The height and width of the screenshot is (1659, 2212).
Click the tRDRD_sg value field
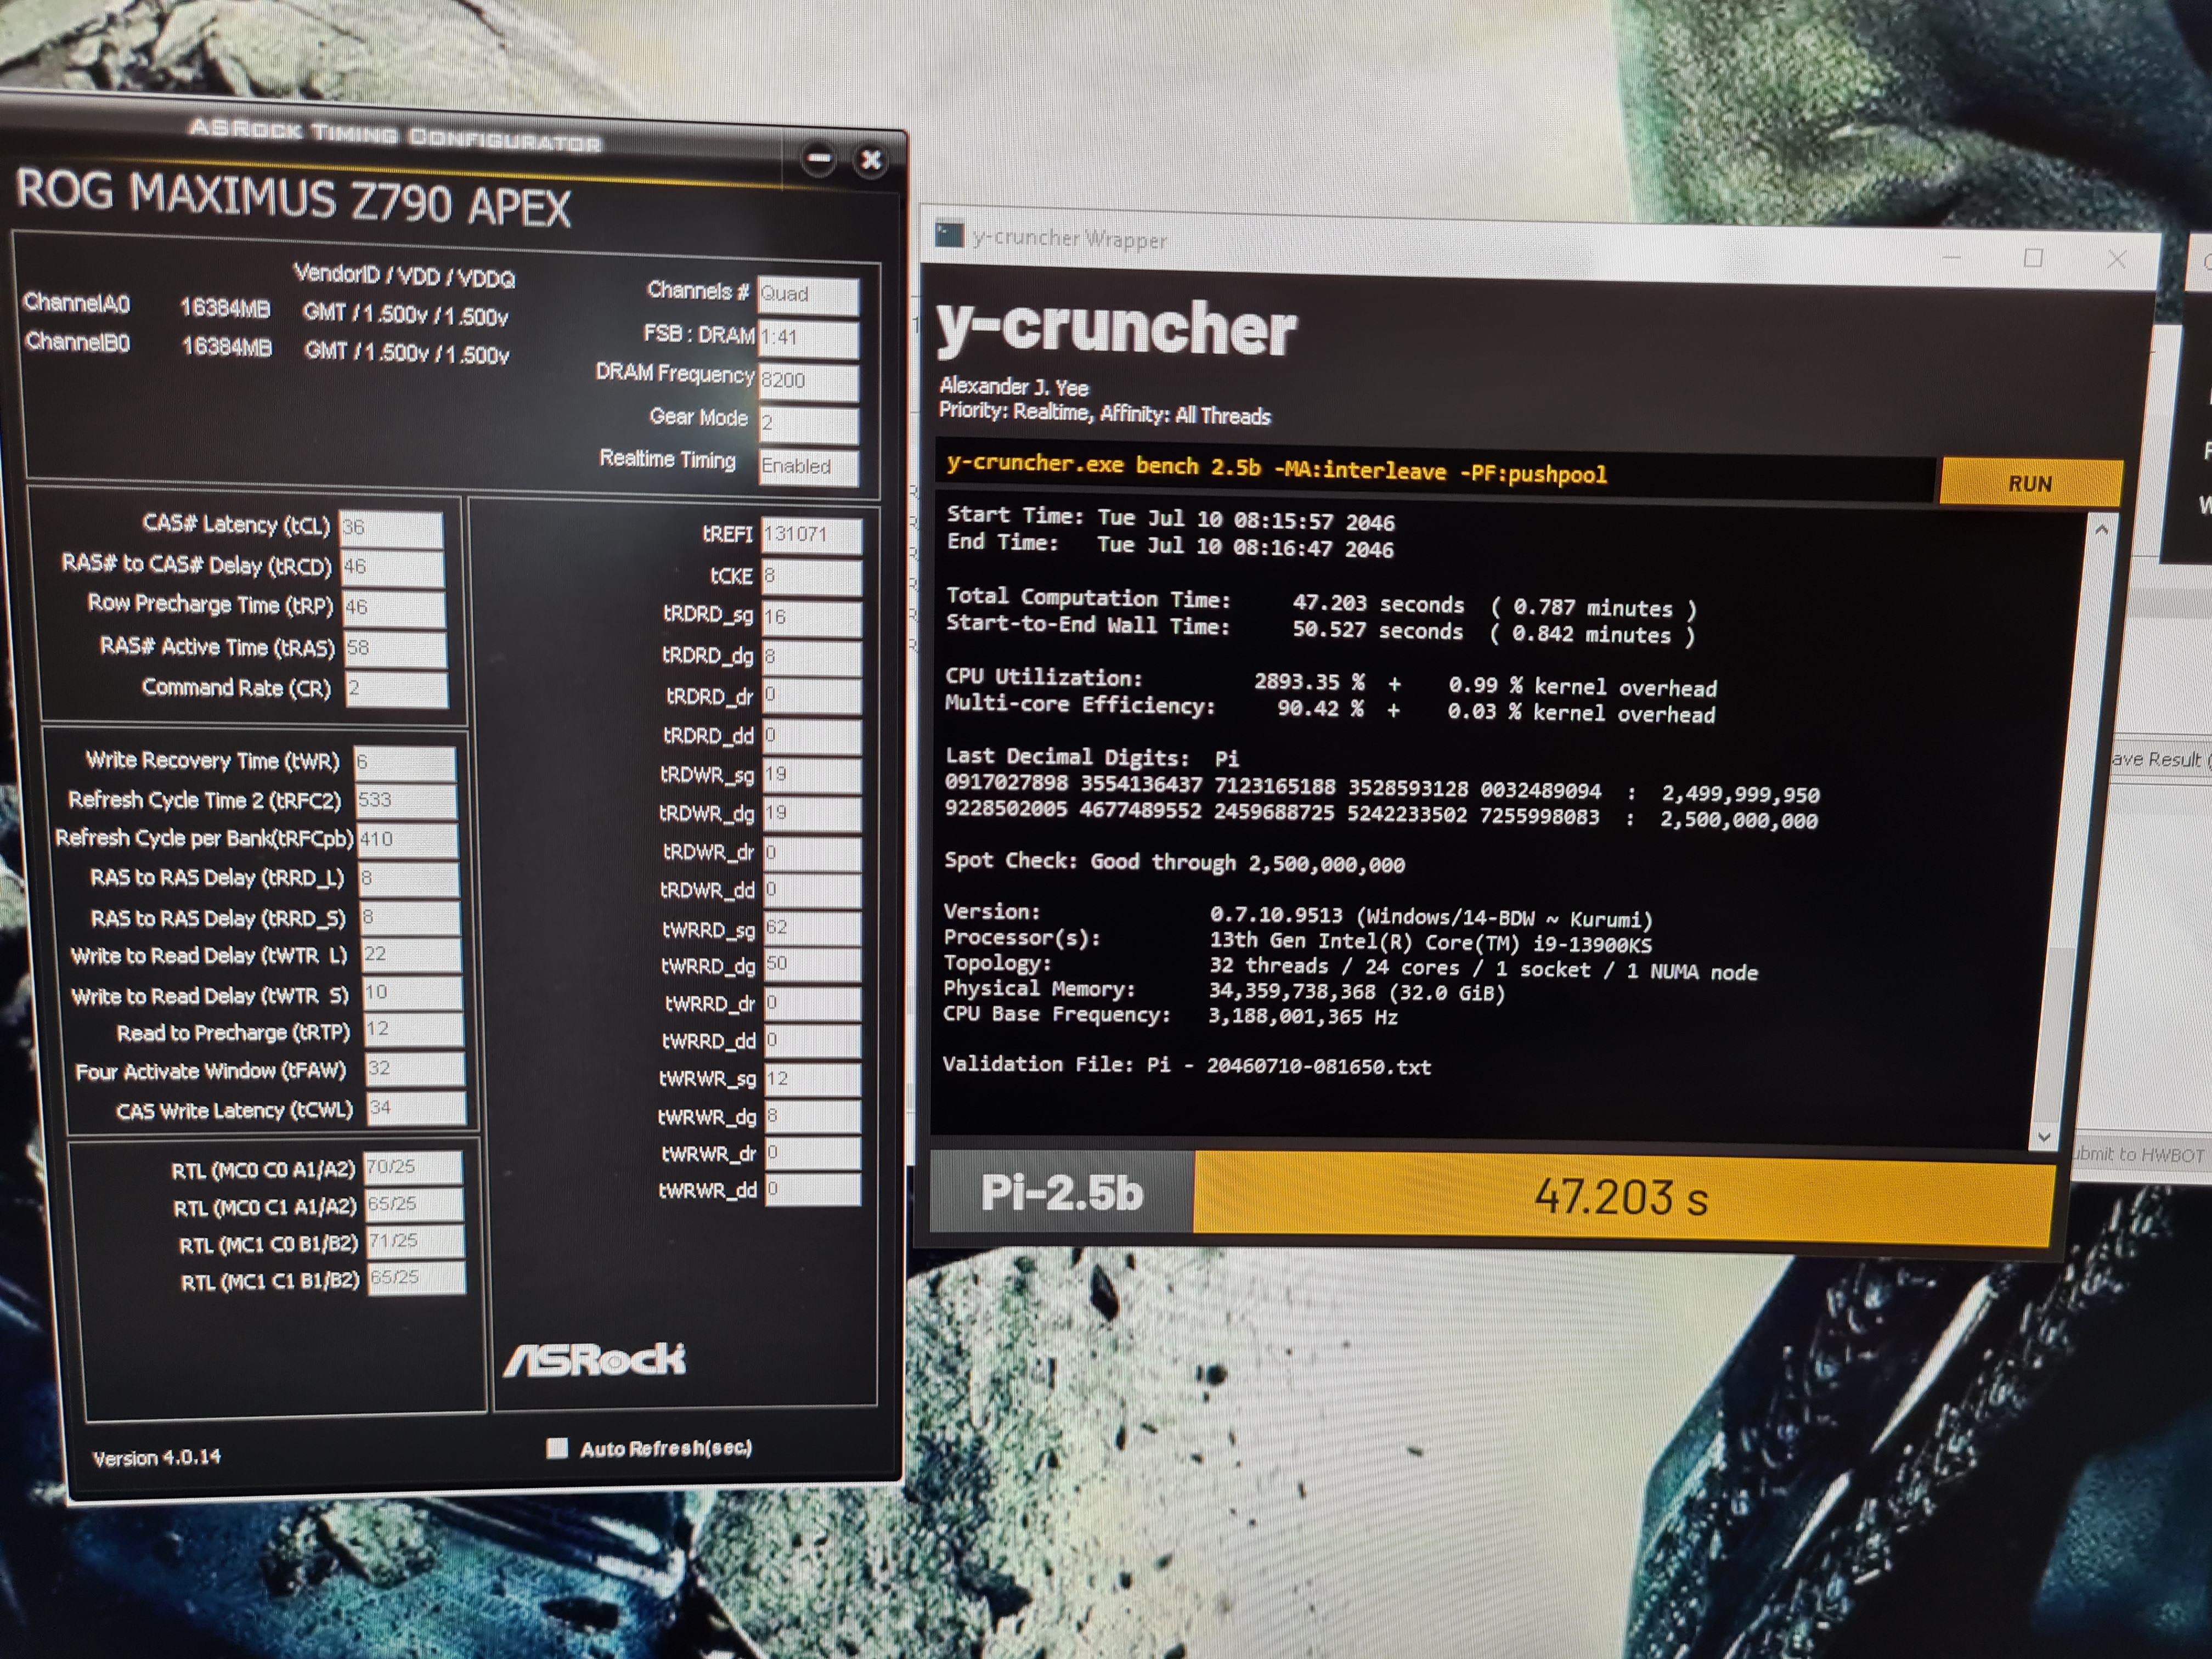point(811,617)
